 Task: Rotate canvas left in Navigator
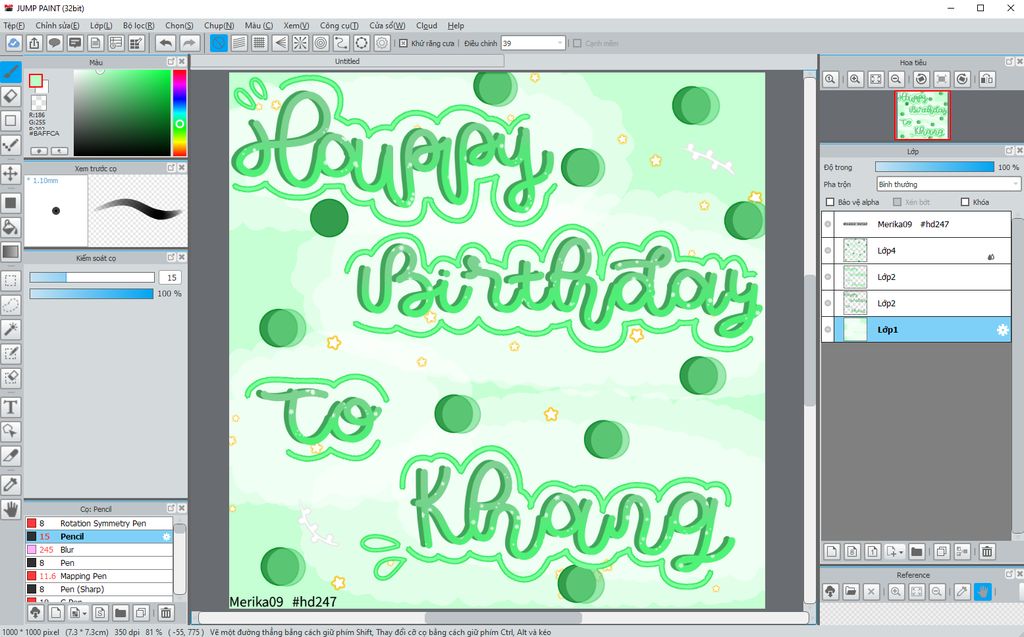pyautogui.click(x=921, y=79)
